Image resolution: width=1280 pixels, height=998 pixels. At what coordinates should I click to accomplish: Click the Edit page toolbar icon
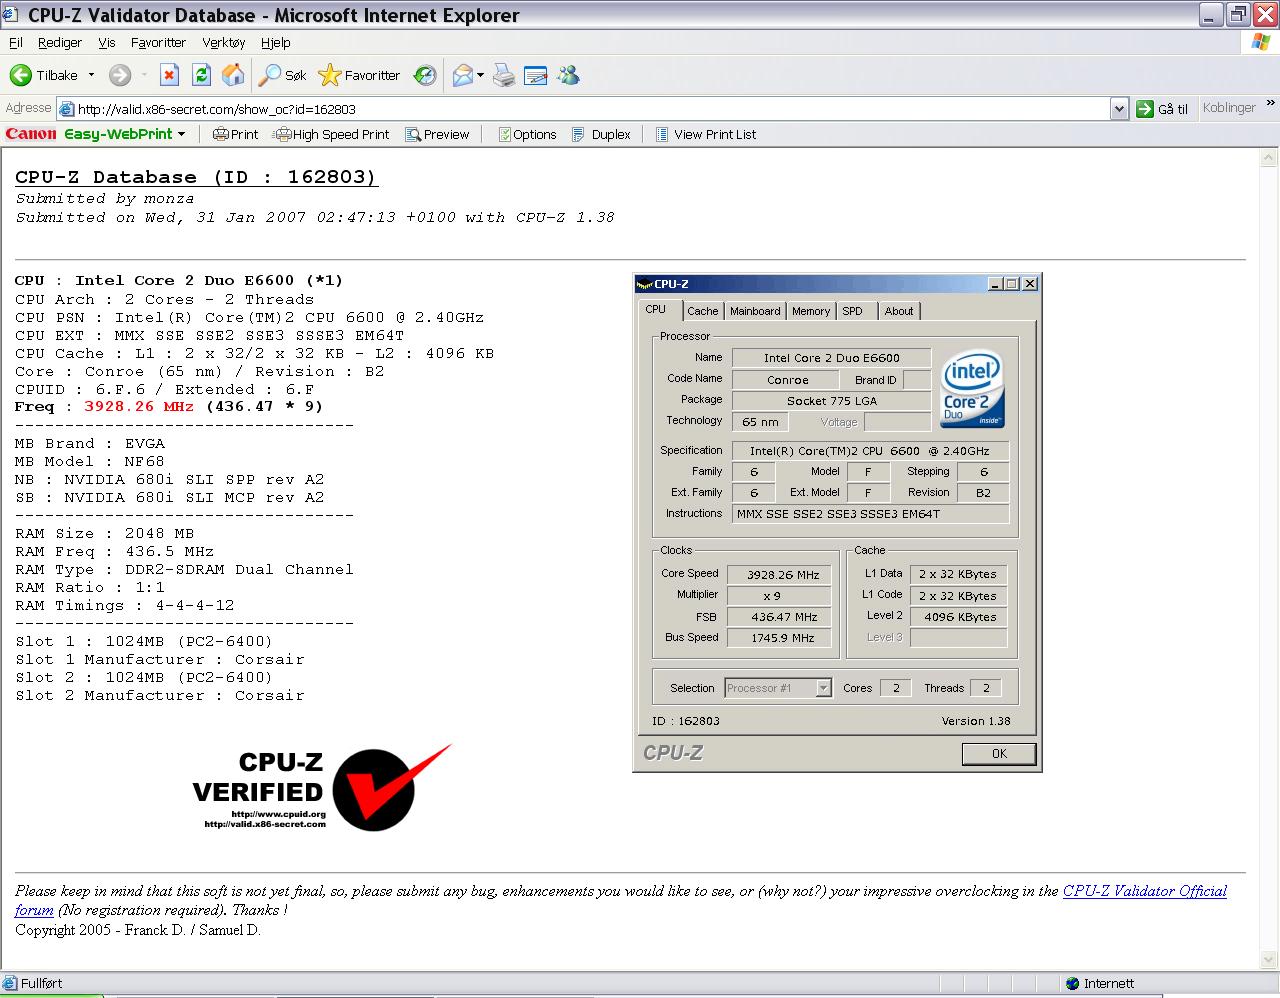536,75
